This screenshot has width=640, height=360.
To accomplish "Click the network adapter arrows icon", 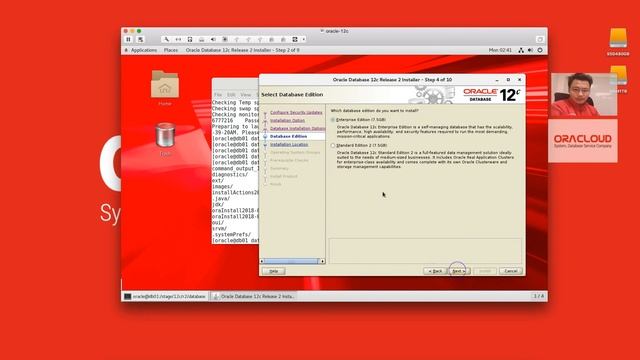I will coord(178,39).
